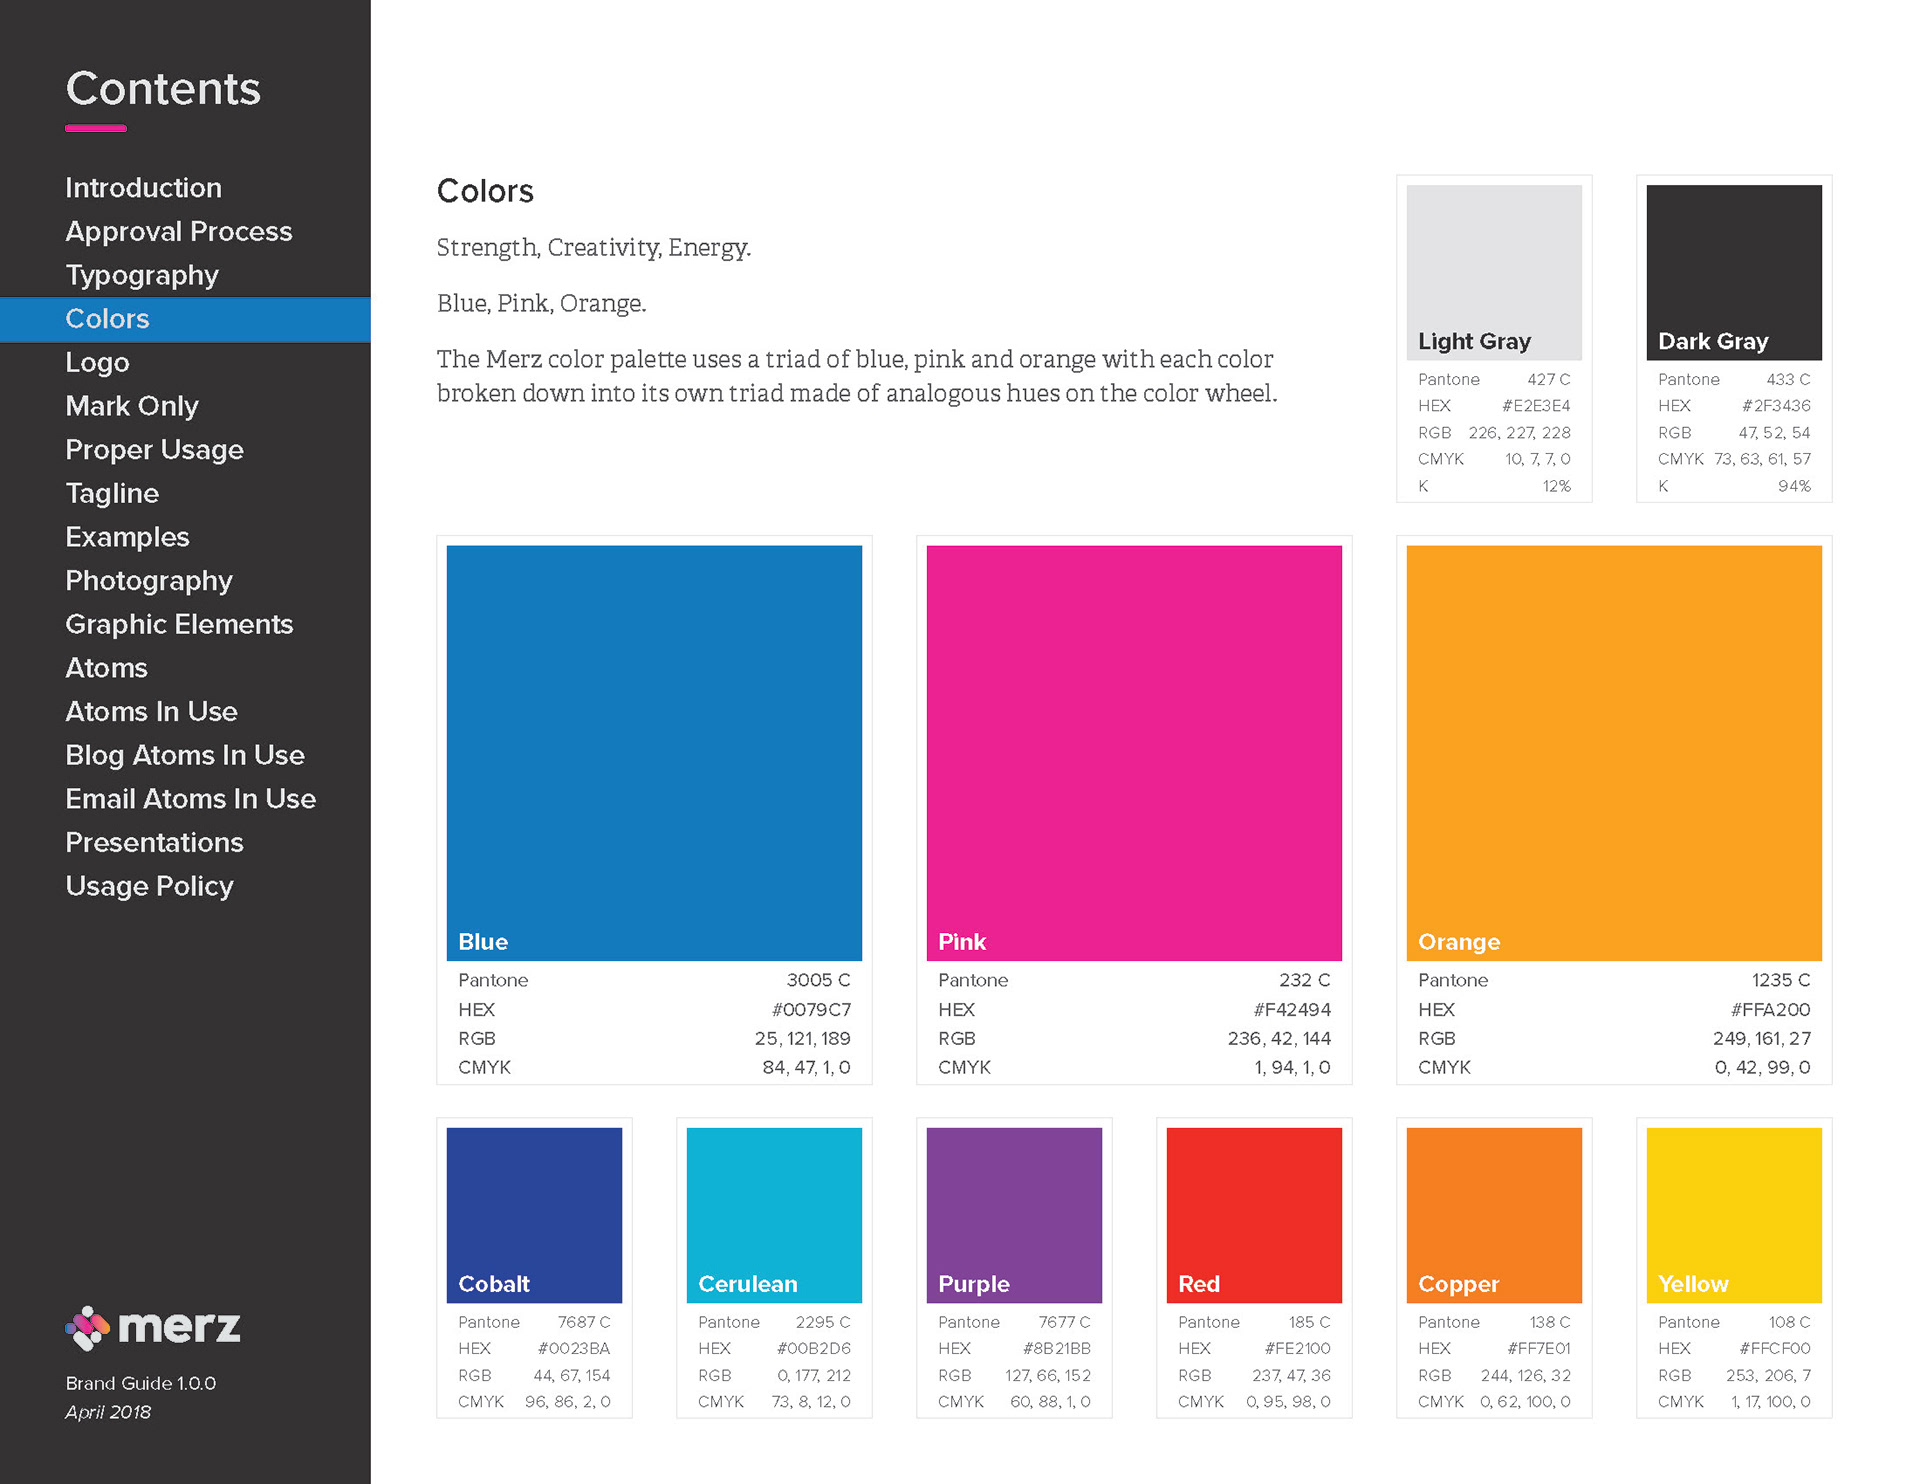
Task: Select the highlighted Colors menu item
Action: [107, 319]
